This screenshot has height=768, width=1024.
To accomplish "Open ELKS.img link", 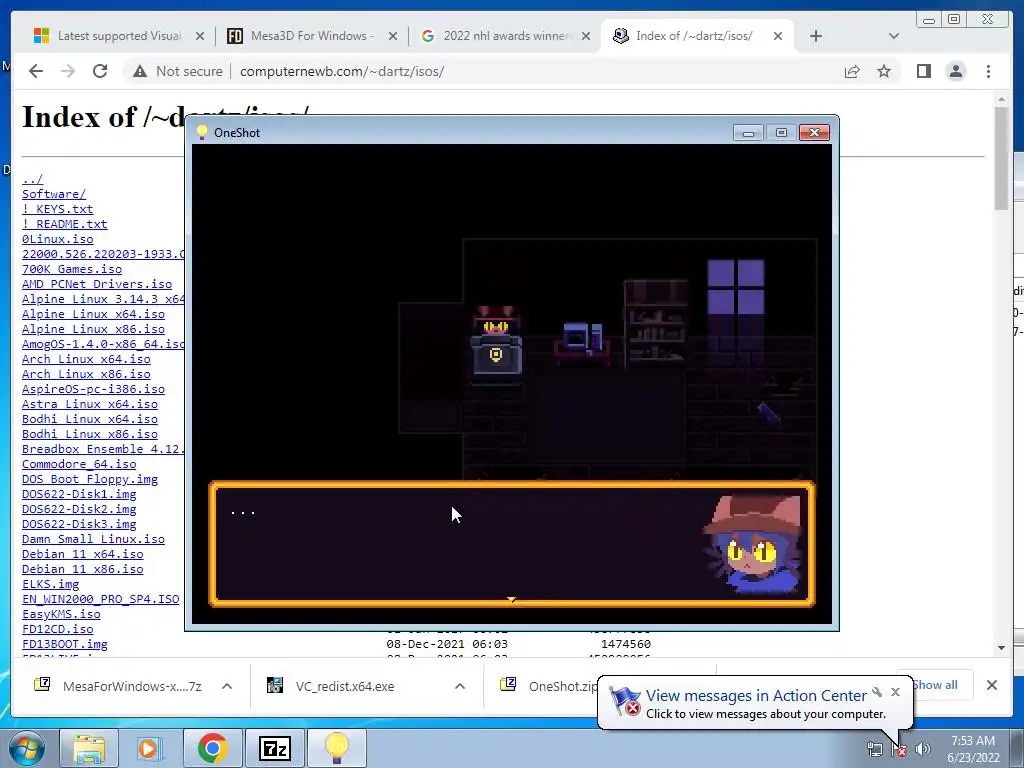I will click(x=50, y=584).
